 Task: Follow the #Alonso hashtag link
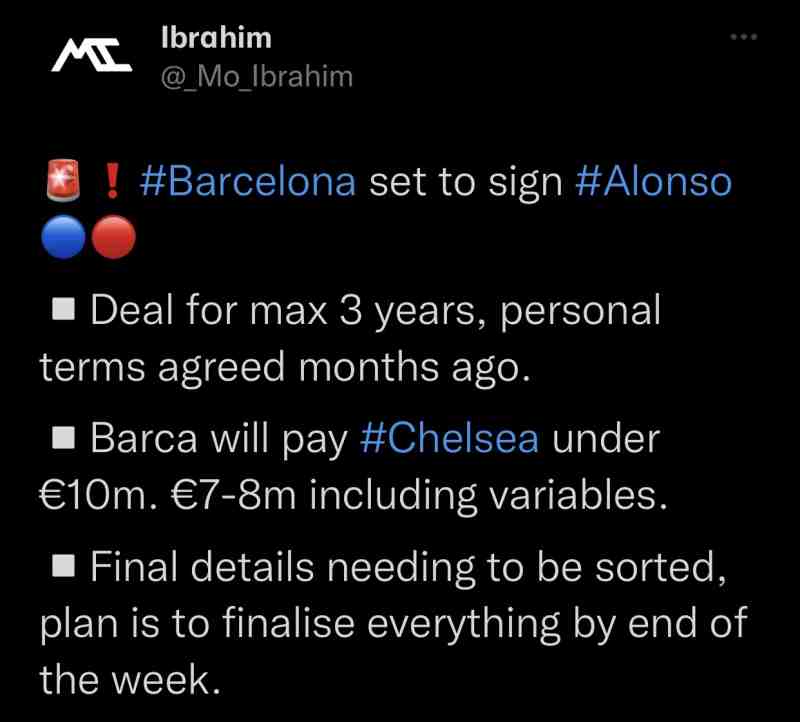coord(654,182)
